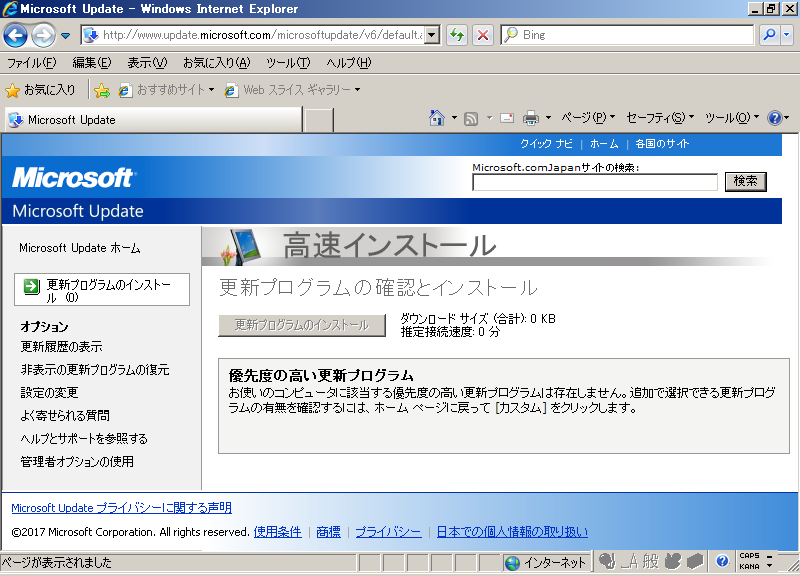The width and height of the screenshot is (800, 576).
Task: Open the ファイル(F) menu
Action: pos(31,63)
